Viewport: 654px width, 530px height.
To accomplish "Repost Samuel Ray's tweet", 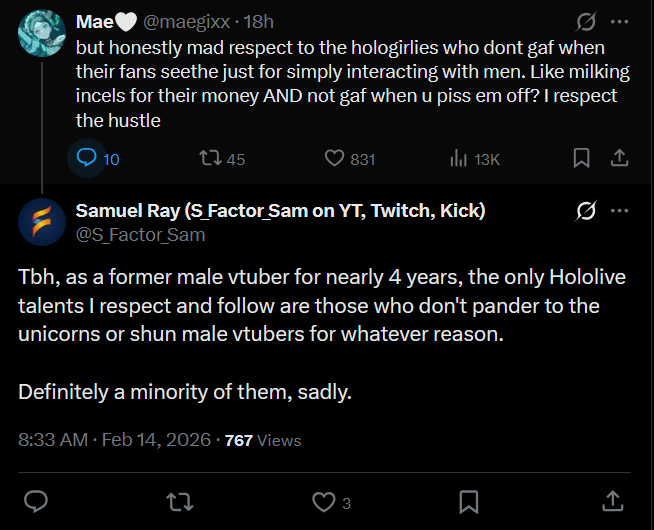I will coord(180,501).
